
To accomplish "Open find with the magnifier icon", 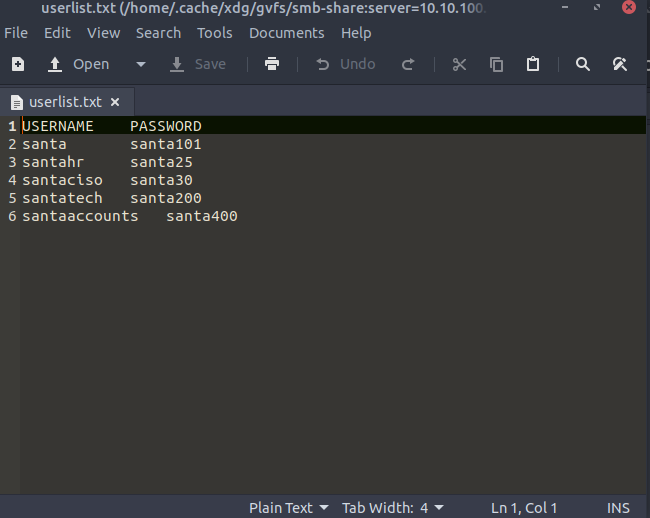I will coord(583,64).
